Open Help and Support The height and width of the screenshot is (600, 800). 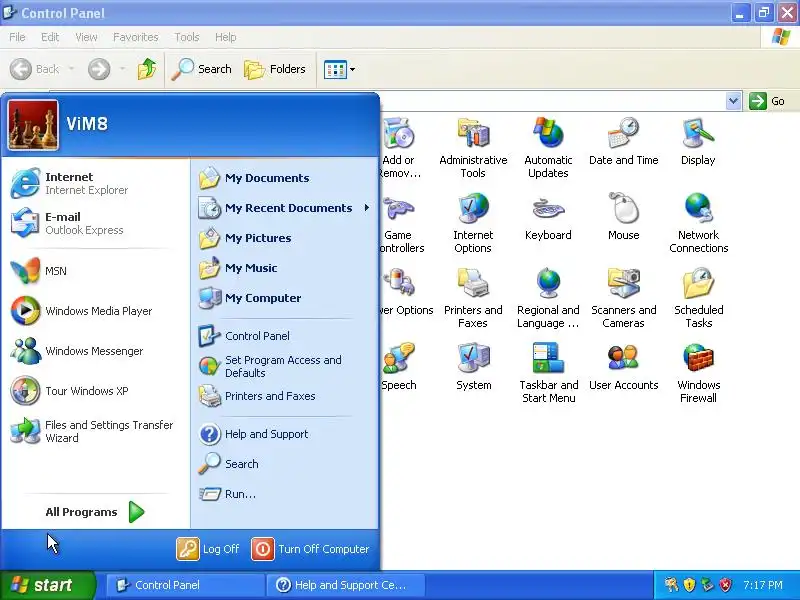pyautogui.click(x=283, y=434)
